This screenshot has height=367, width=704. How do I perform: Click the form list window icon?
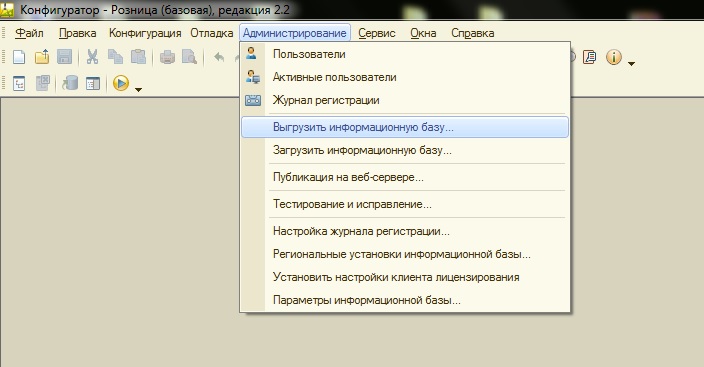point(93,84)
